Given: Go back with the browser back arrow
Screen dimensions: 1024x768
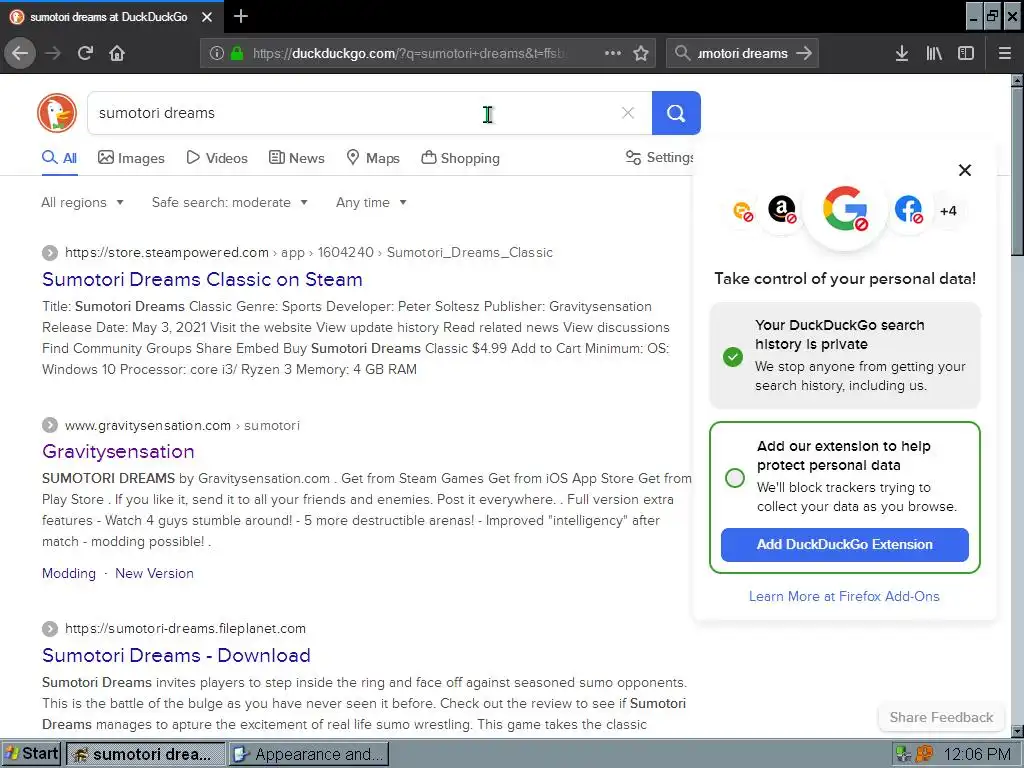Looking at the screenshot, I should click(20, 53).
